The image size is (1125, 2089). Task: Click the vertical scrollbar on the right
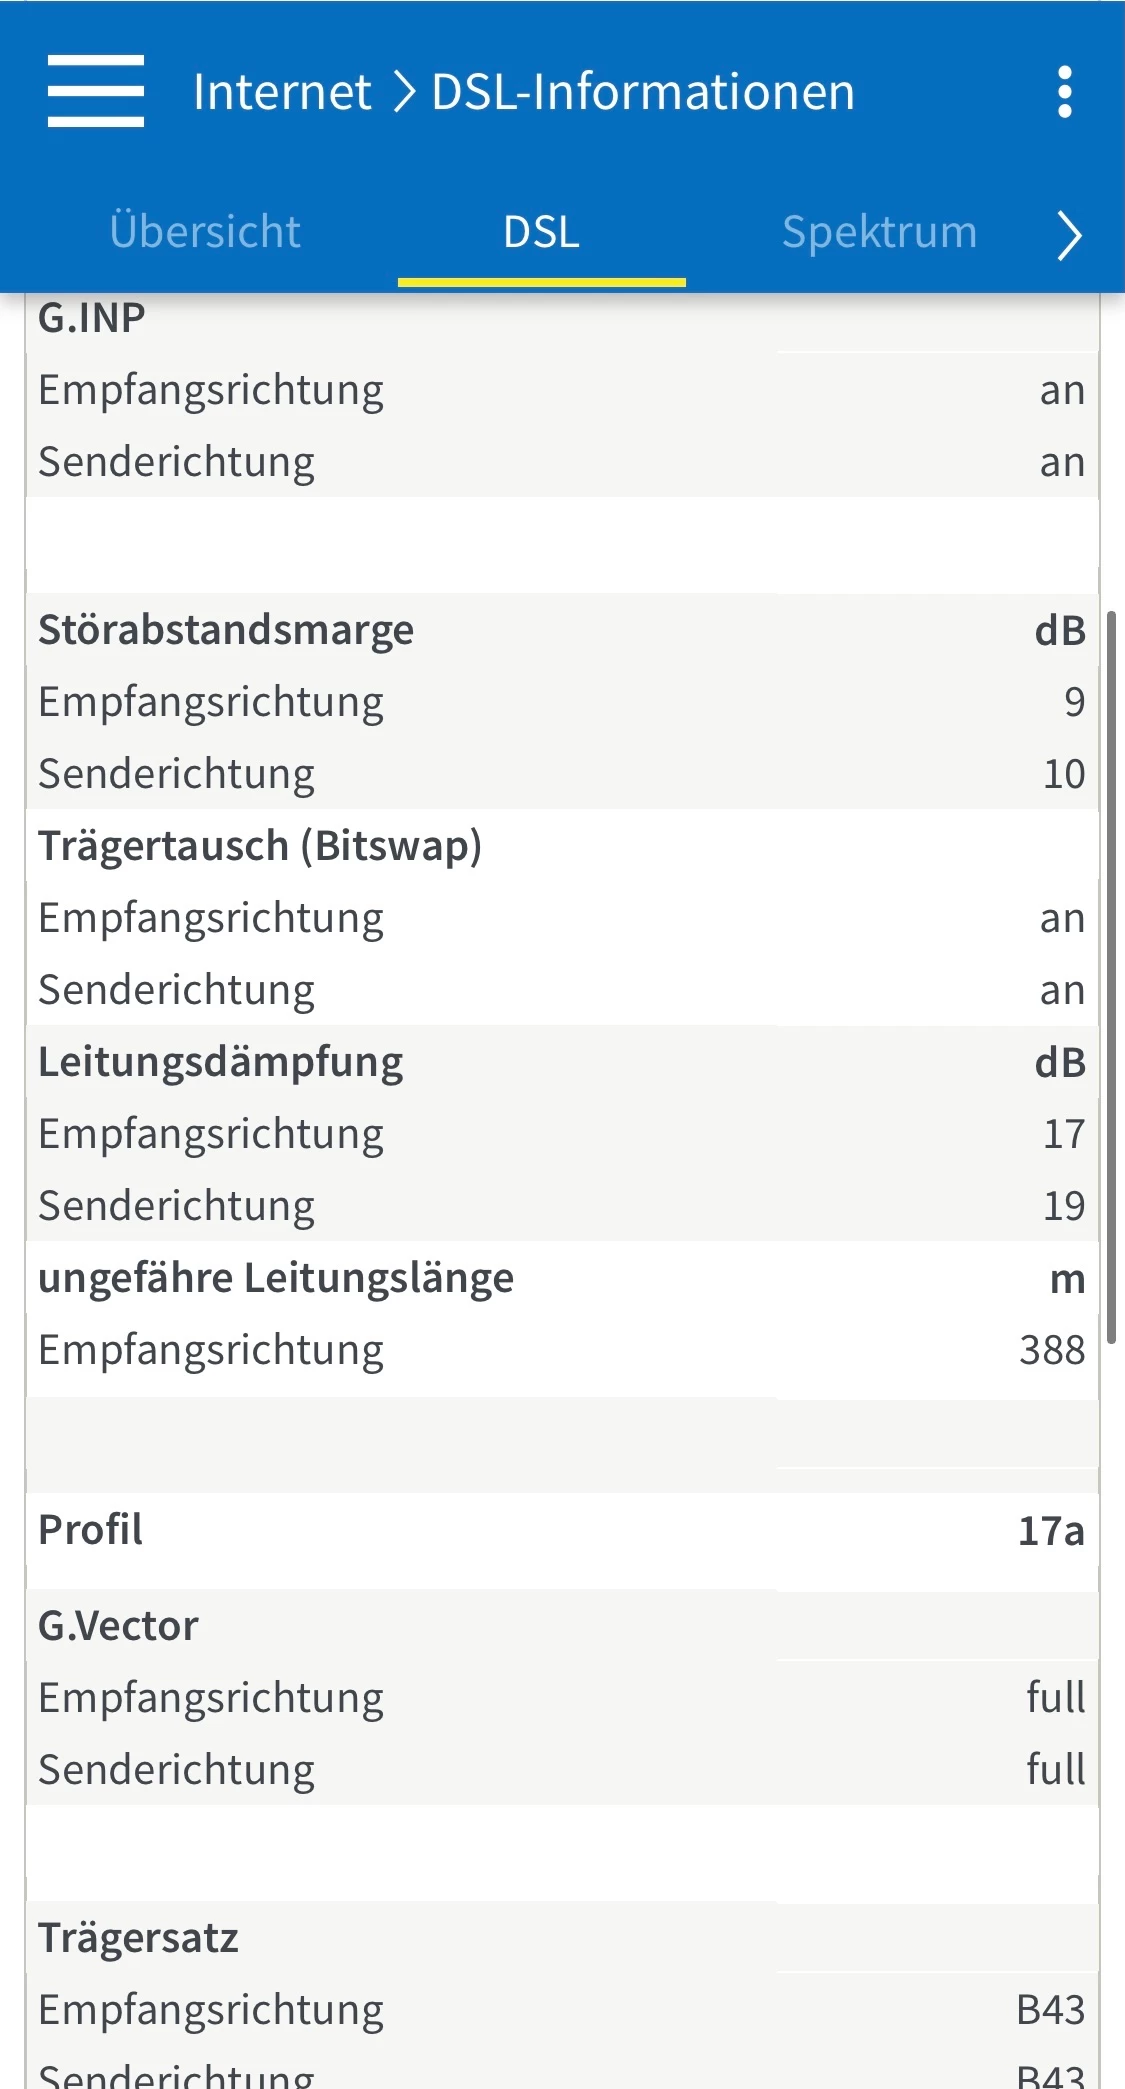1111,975
